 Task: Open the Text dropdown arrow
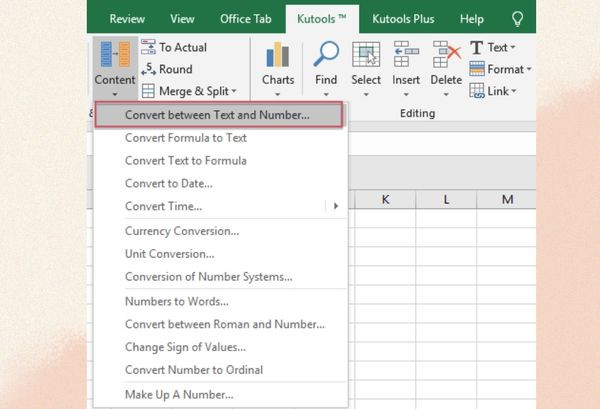(513, 47)
